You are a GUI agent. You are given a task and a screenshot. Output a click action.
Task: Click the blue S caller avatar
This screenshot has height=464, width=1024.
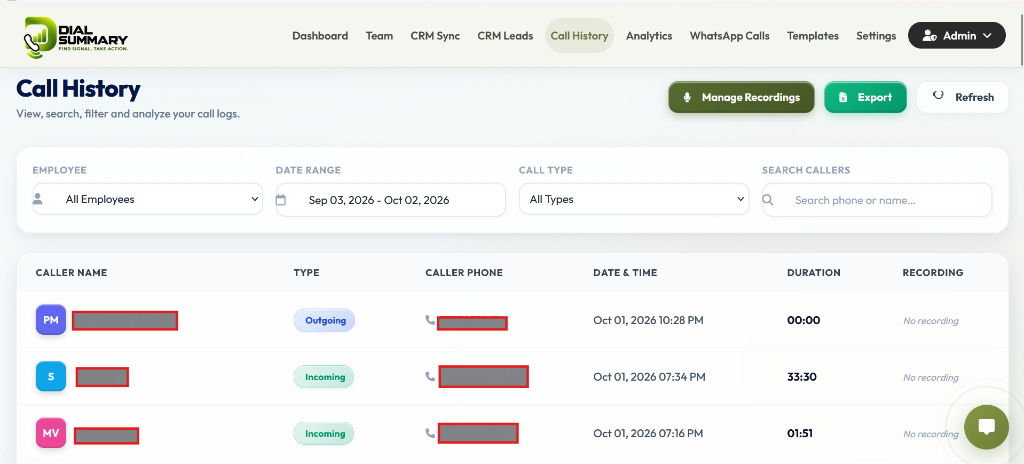pos(51,376)
